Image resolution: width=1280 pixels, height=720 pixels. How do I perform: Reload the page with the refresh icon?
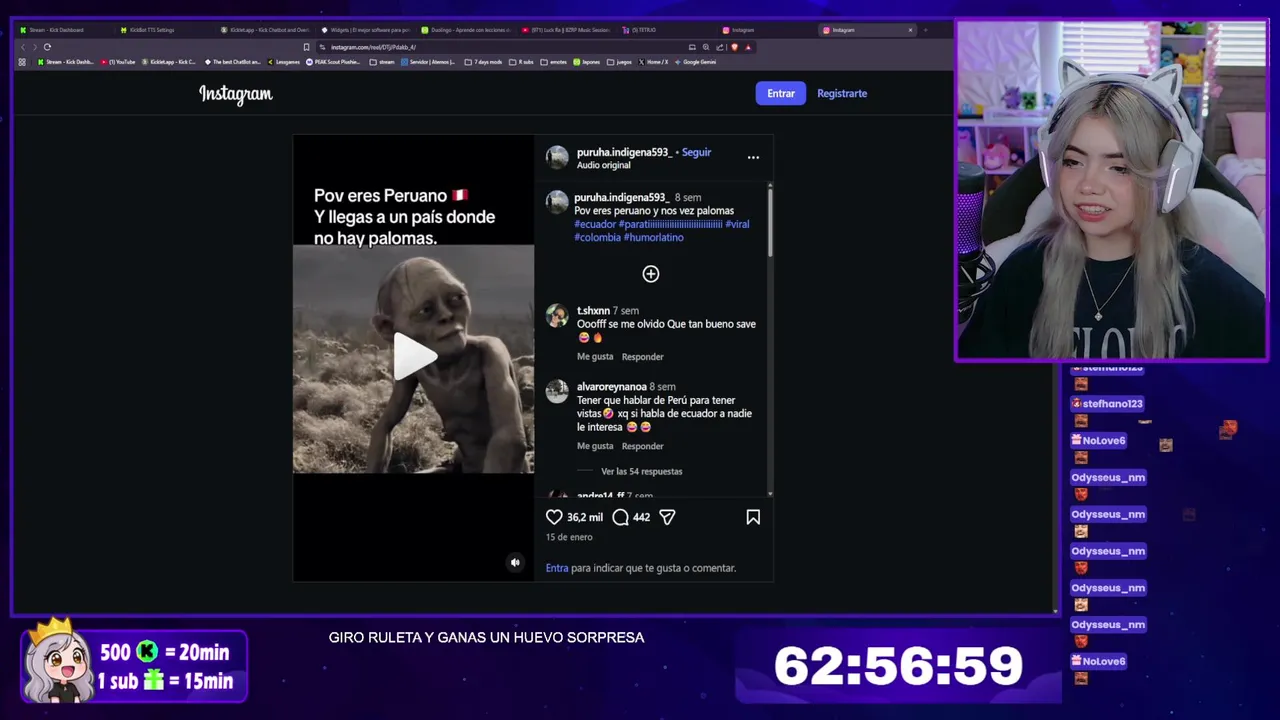pos(47,47)
